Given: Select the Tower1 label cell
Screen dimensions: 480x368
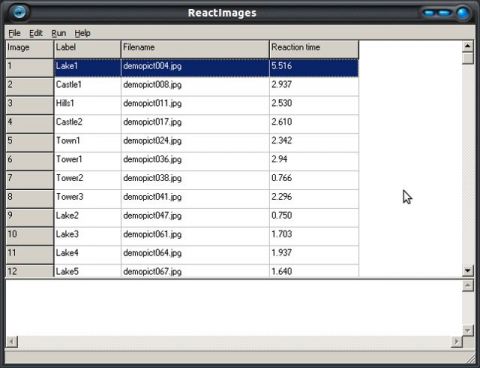Looking at the screenshot, I should pyautogui.click(x=88, y=161).
